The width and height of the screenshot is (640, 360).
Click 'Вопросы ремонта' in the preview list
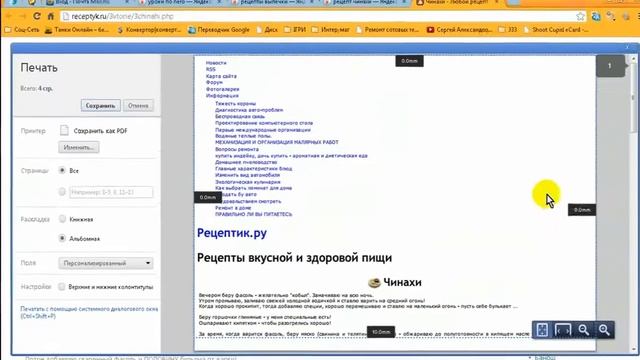pyautogui.click(x=237, y=149)
